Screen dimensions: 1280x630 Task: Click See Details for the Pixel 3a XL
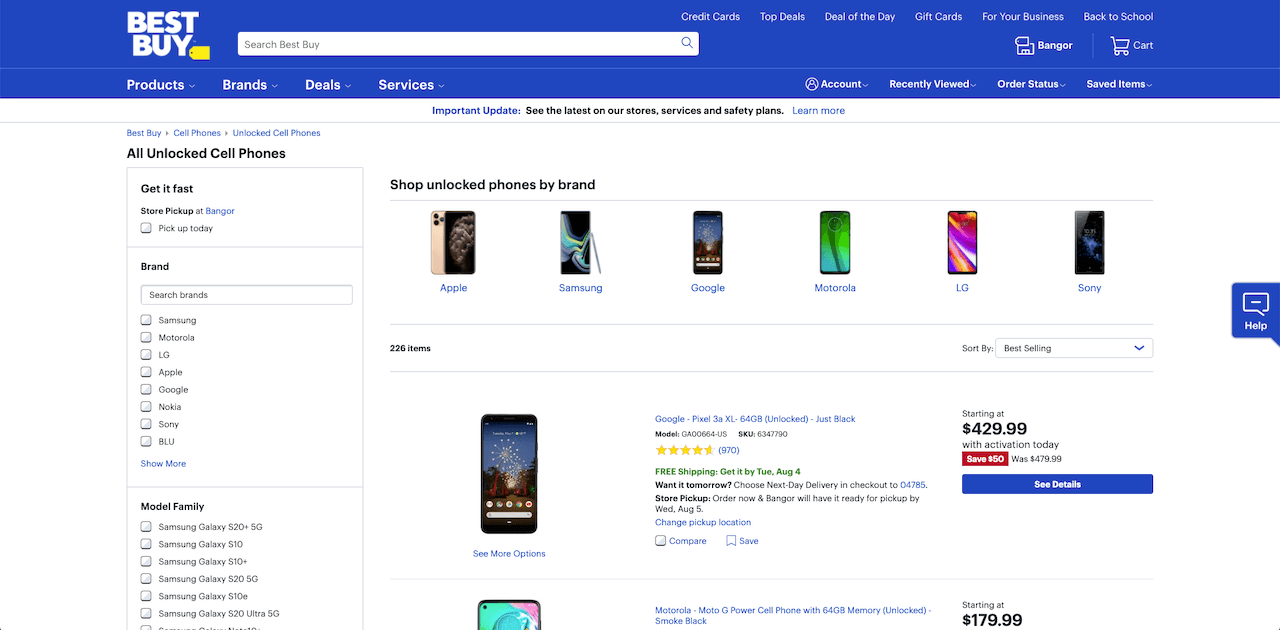[1057, 483]
